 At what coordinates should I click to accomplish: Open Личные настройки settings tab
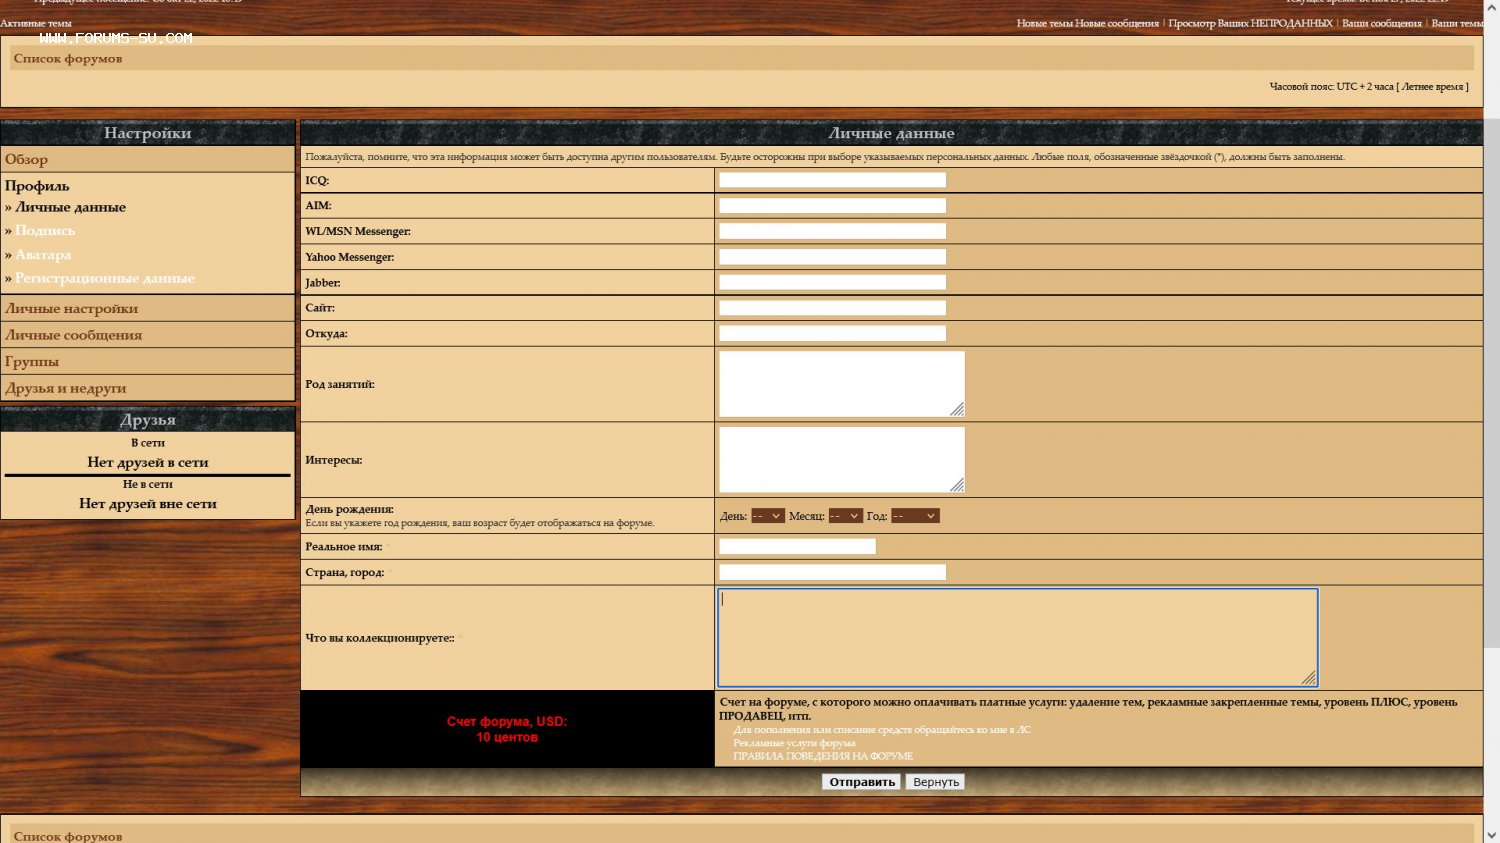pyautogui.click(x=72, y=309)
